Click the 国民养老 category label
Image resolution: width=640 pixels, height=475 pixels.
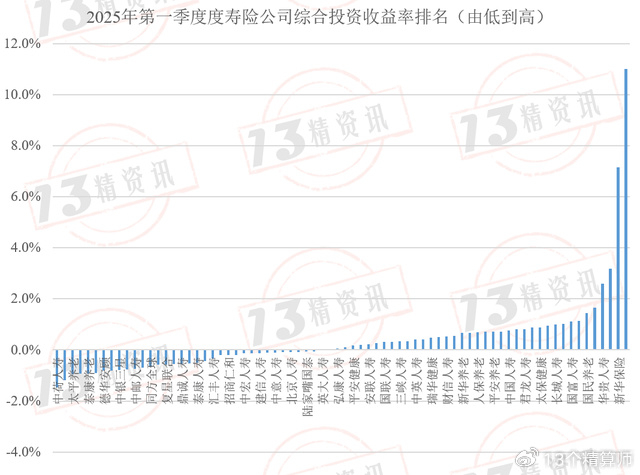coord(589,381)
